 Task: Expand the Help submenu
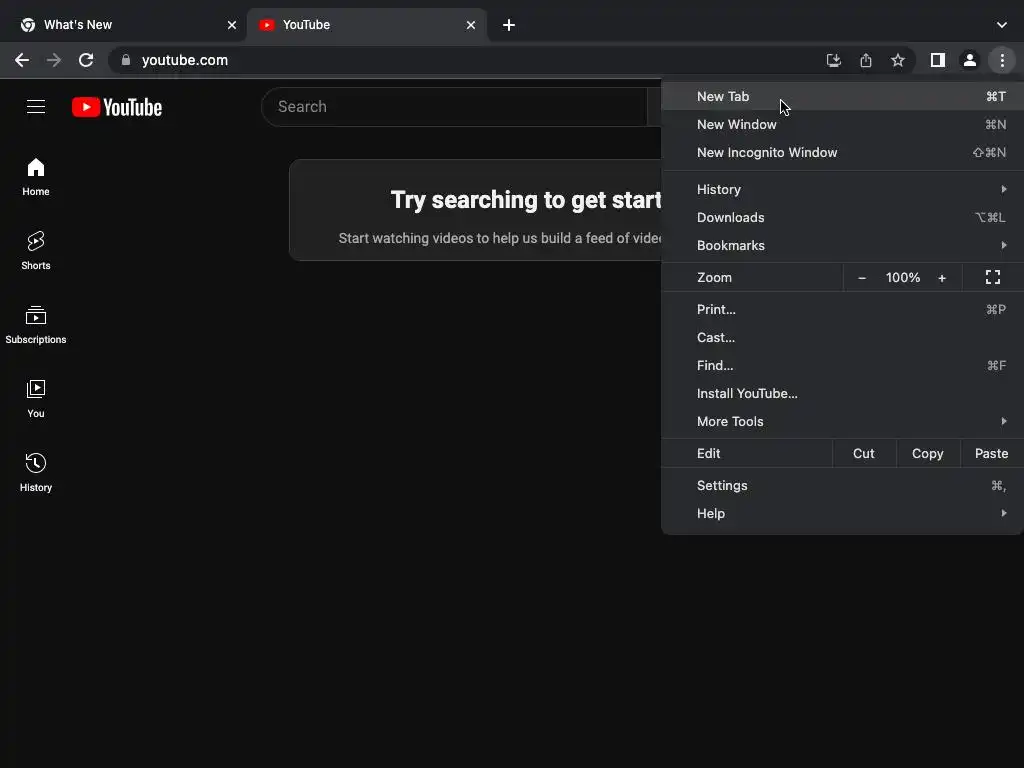(842, 513)
